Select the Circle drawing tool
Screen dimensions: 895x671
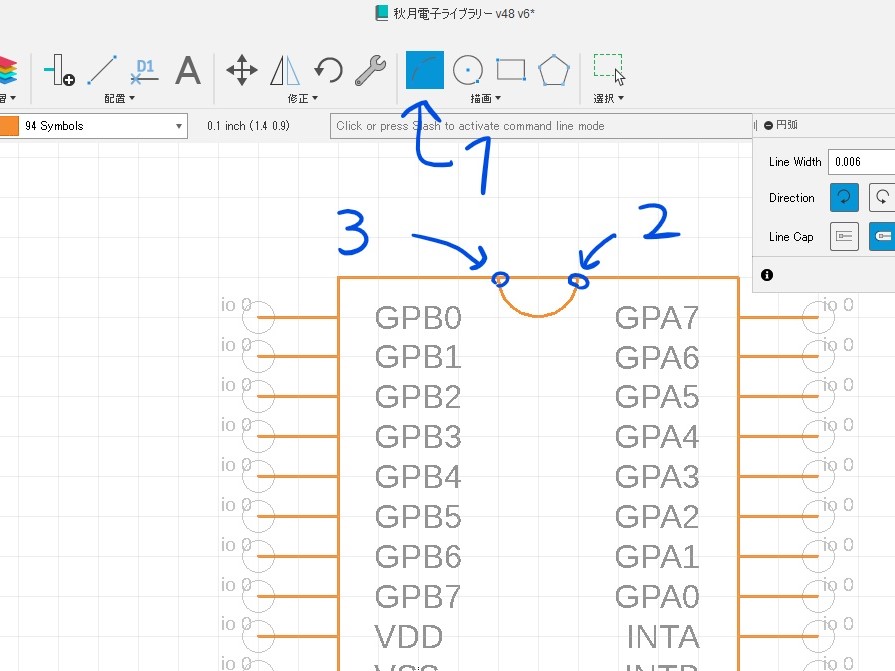(467, 70)
